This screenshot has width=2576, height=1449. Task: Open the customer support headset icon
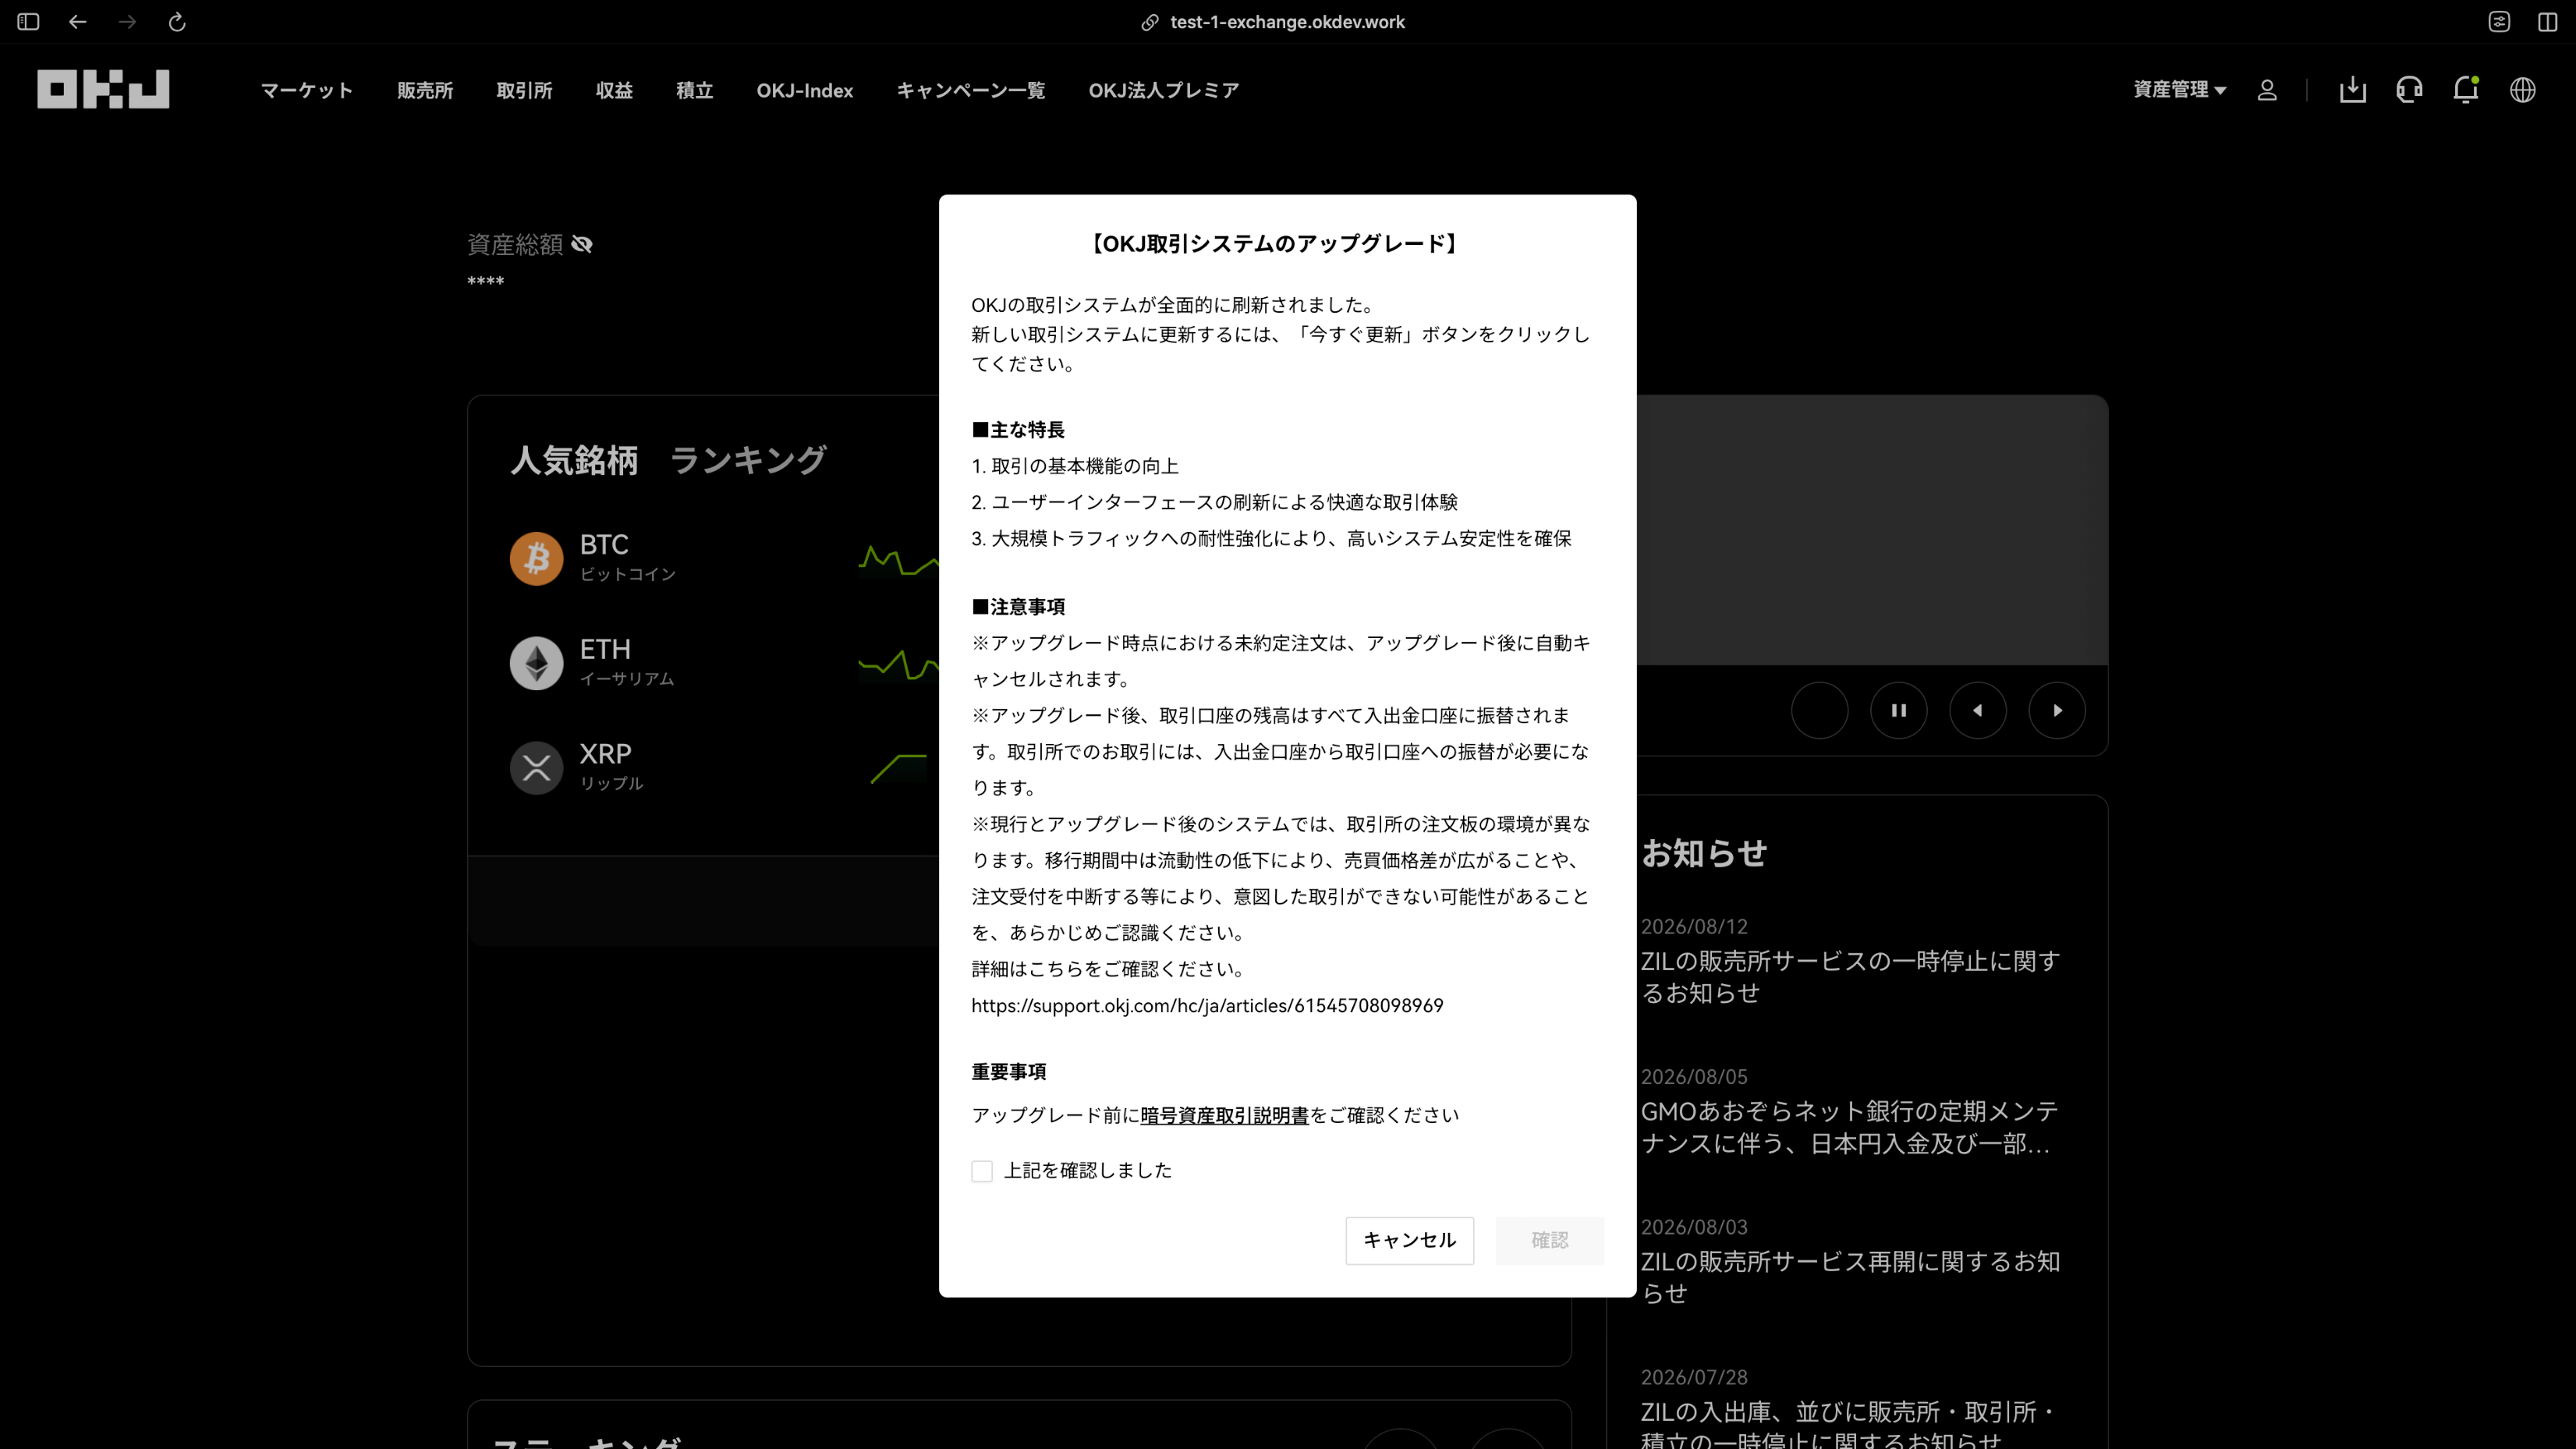coord(2409,90)
